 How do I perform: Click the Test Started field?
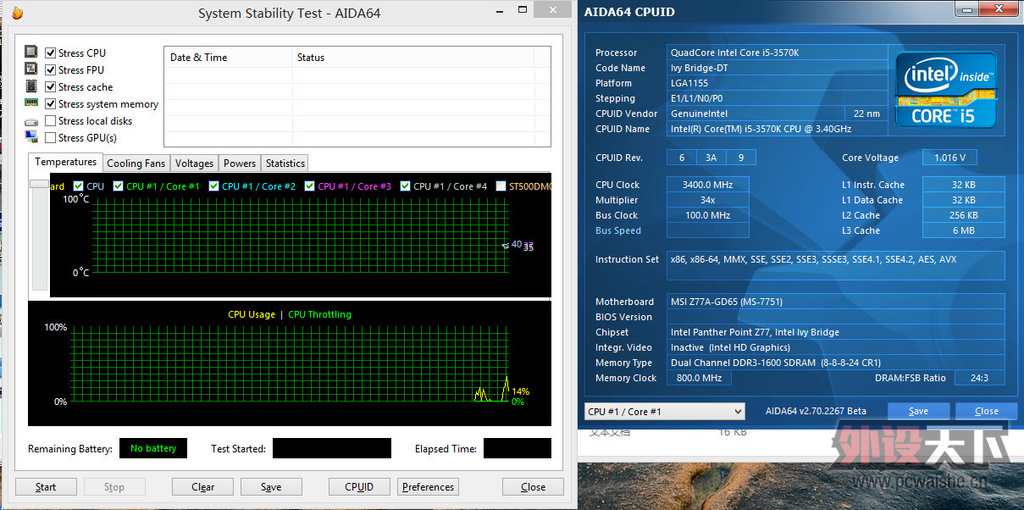[332, 448]
